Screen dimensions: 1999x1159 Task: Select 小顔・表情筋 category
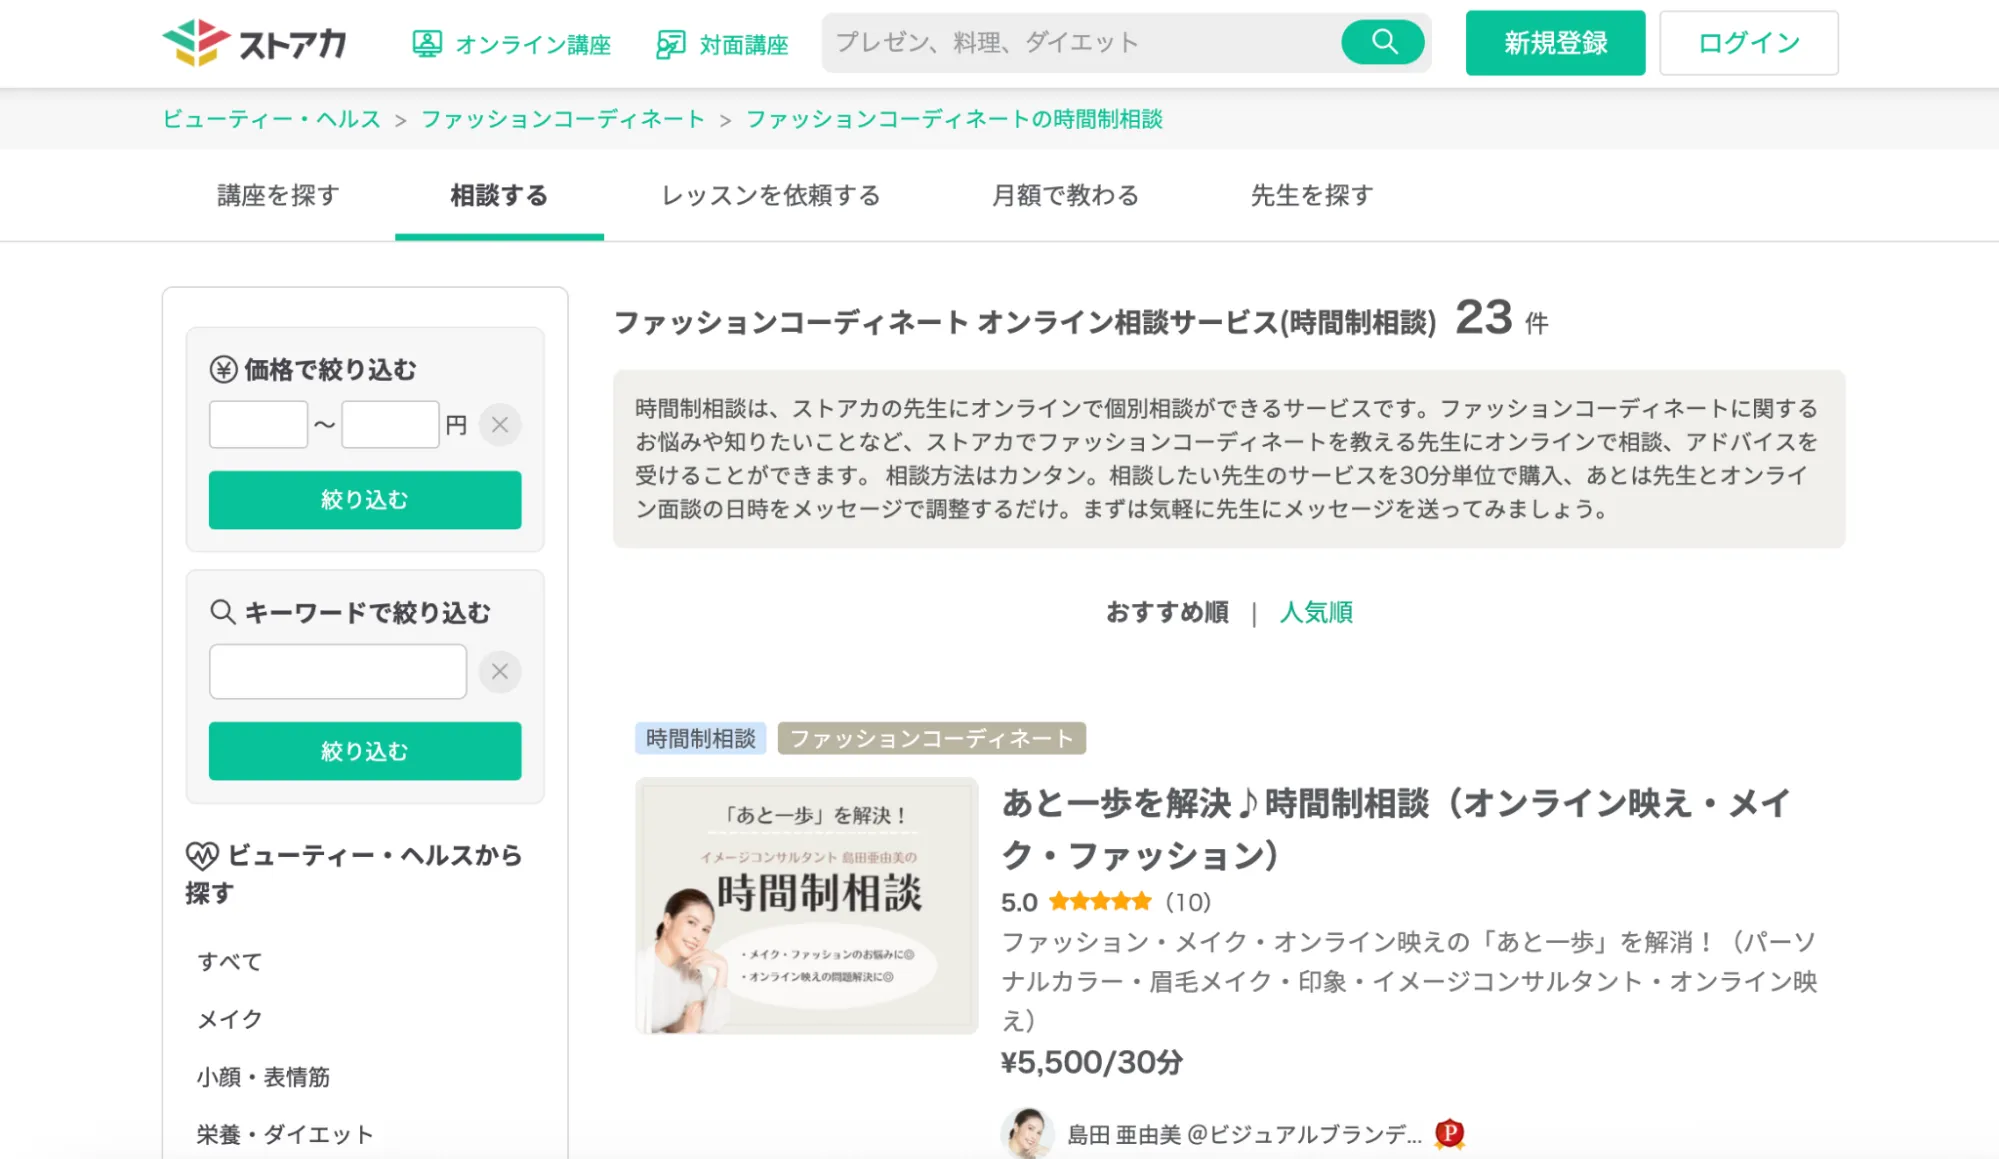[x=263, y=1077]
